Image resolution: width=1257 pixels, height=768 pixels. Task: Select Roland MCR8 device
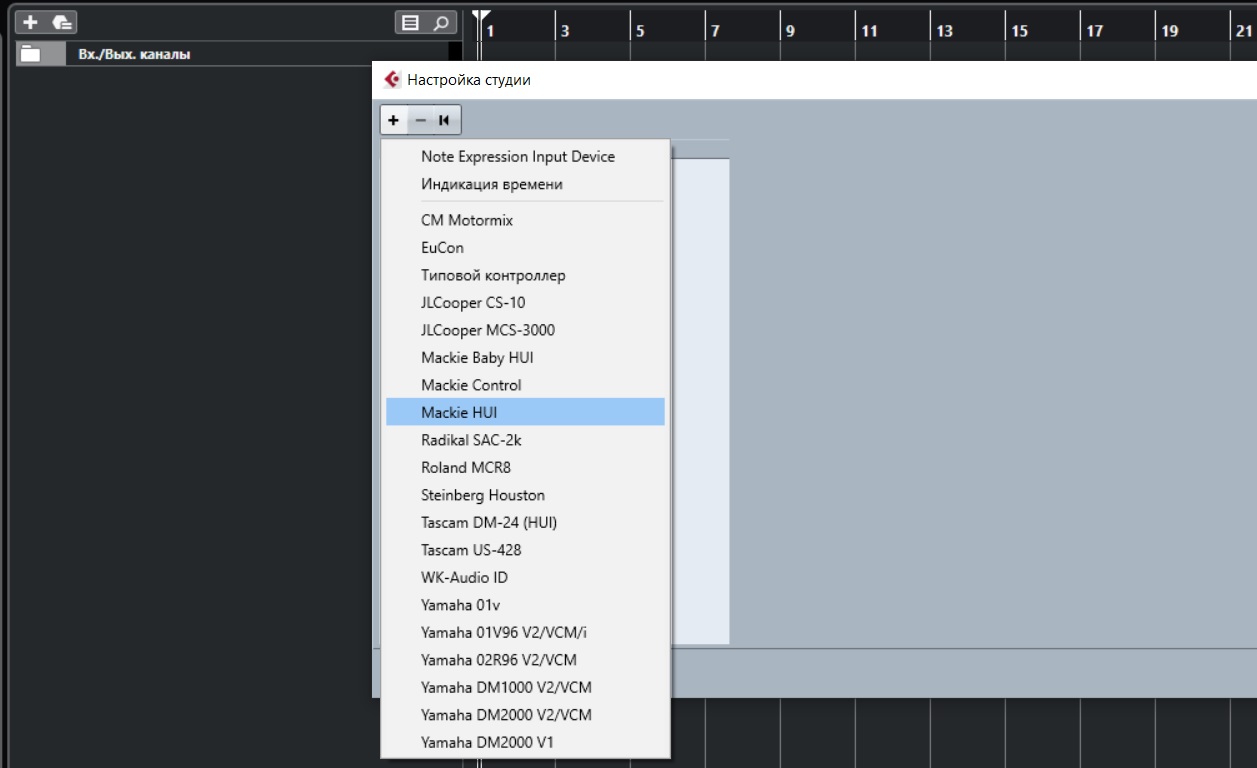[x=526, y=467]
